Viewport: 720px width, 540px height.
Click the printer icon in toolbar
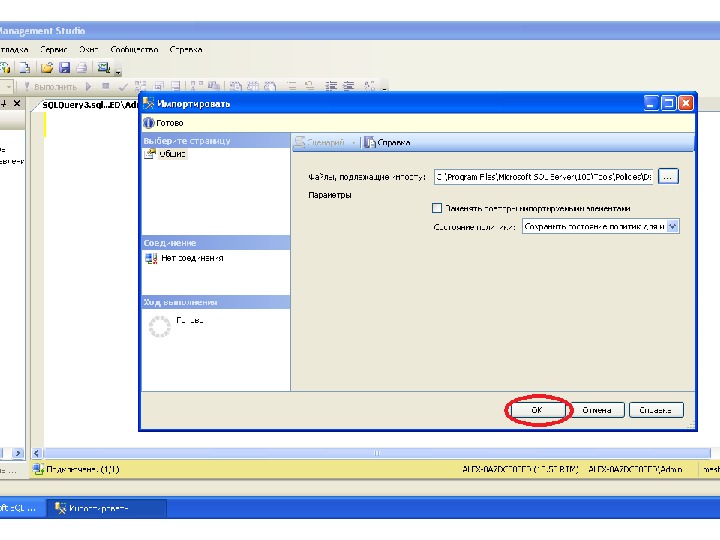point(82,68)
